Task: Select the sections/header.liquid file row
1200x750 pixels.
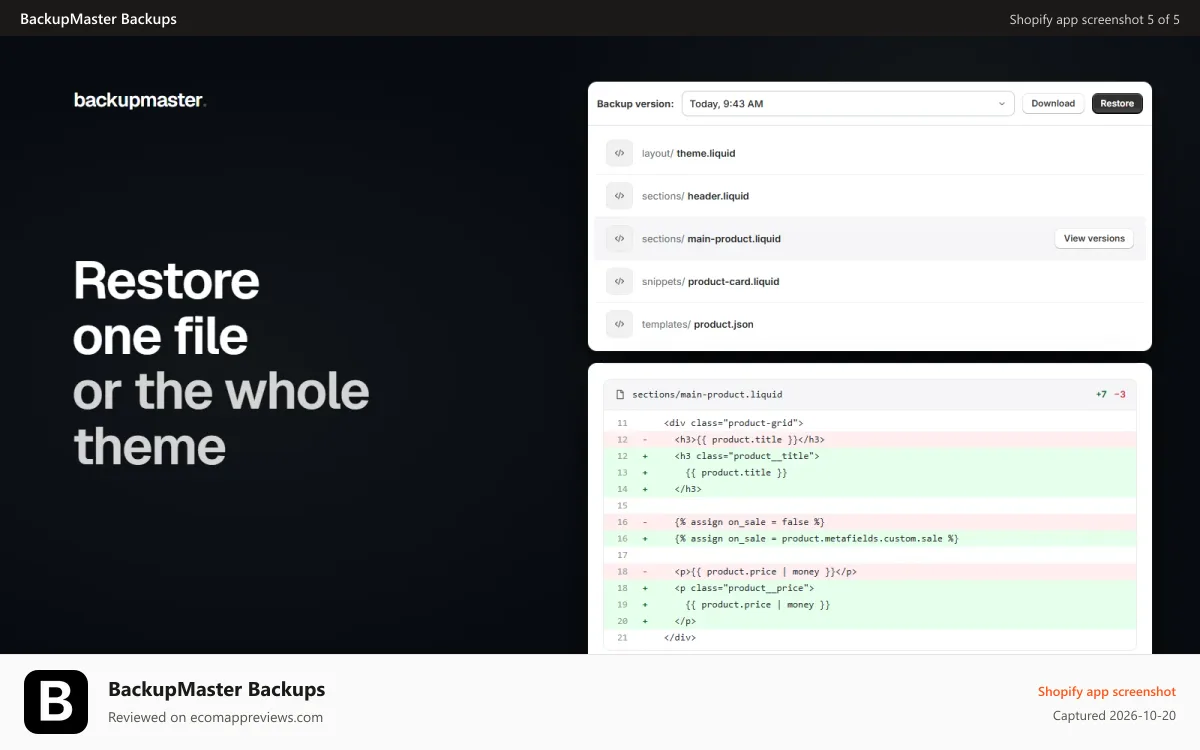Action: (870, 196)
